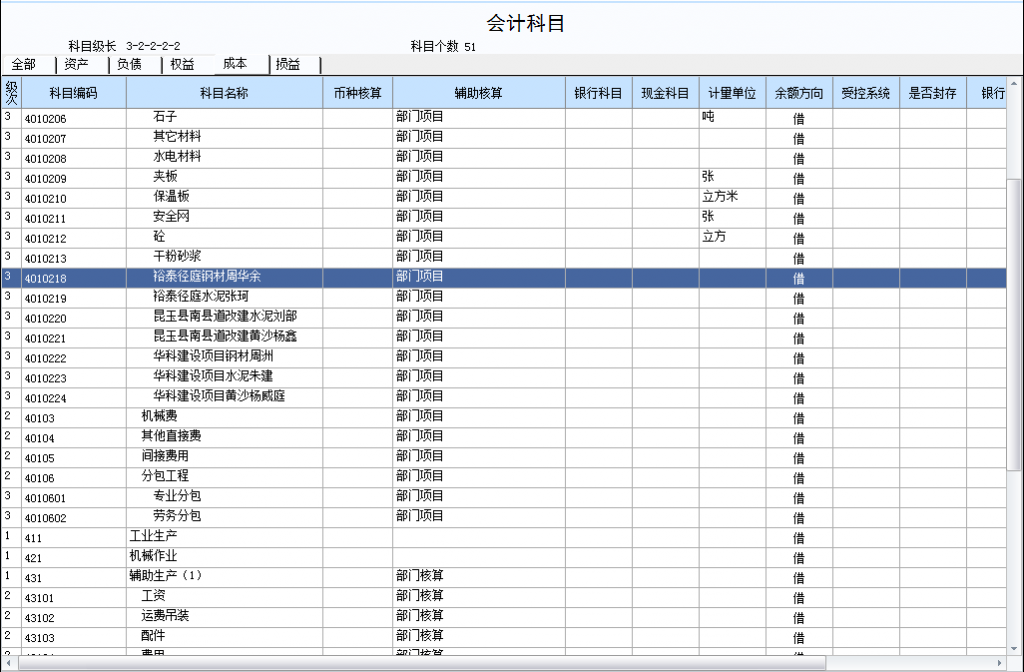Select the 保温板 account name
Screen dimensions: 1024x672
(x=171, y=197)
